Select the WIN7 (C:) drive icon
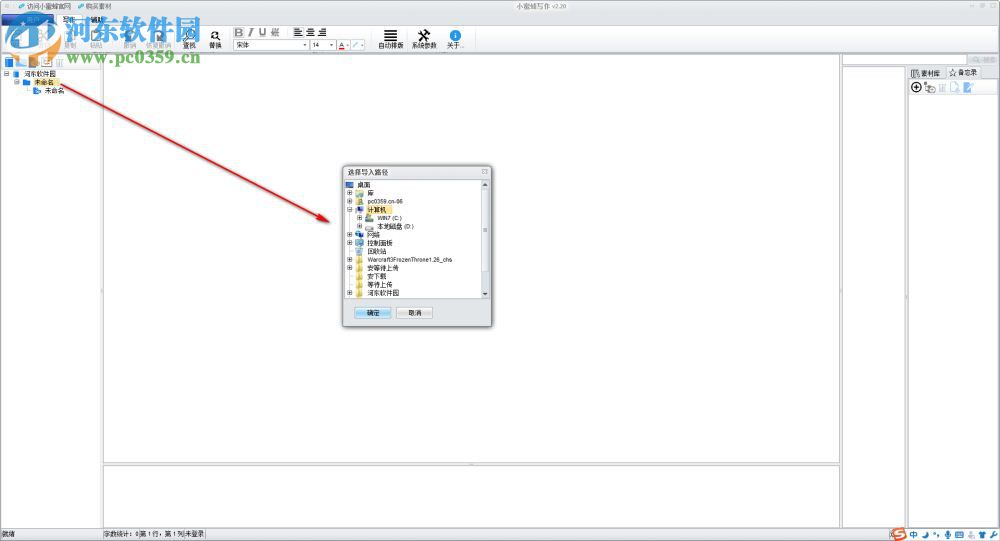The height and width of the screenshot is (541, 1000). 369,218
